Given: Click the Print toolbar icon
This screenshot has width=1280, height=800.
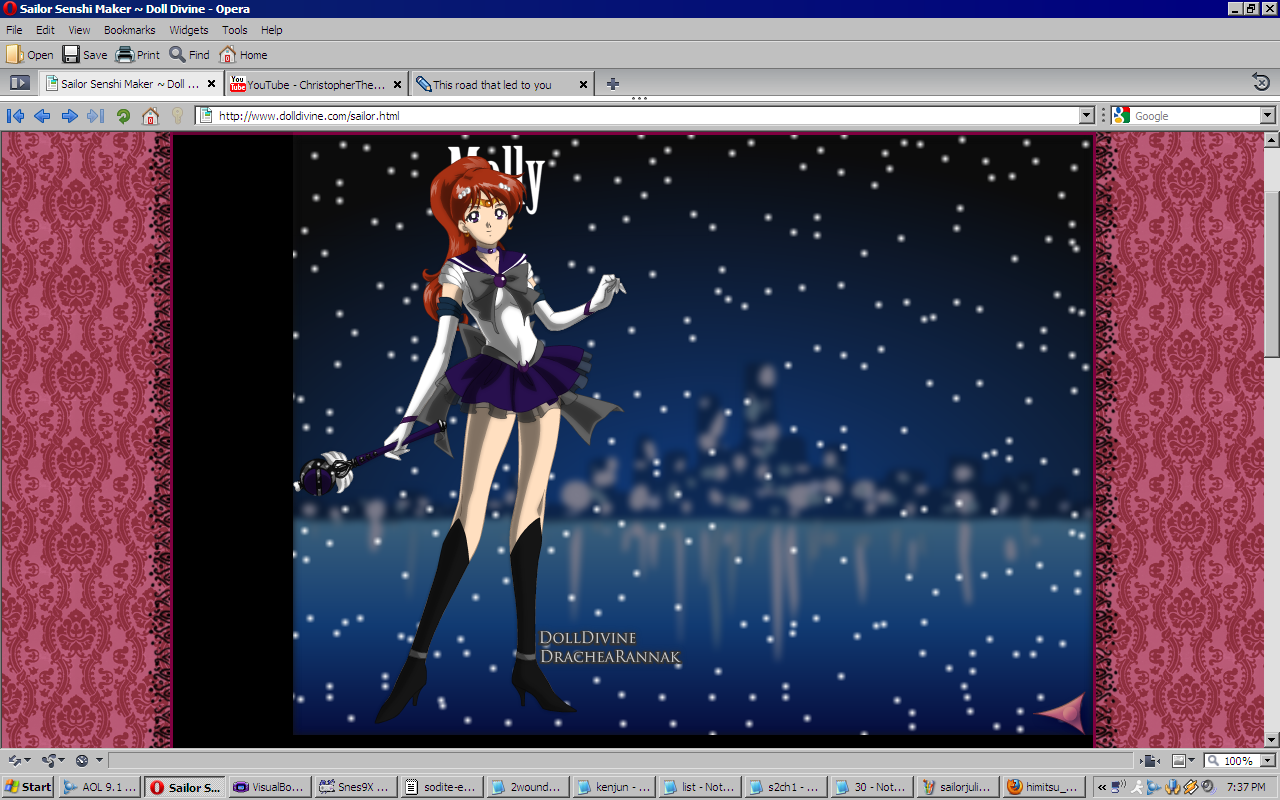Looking at the screenshot, I should pos(138,55).
